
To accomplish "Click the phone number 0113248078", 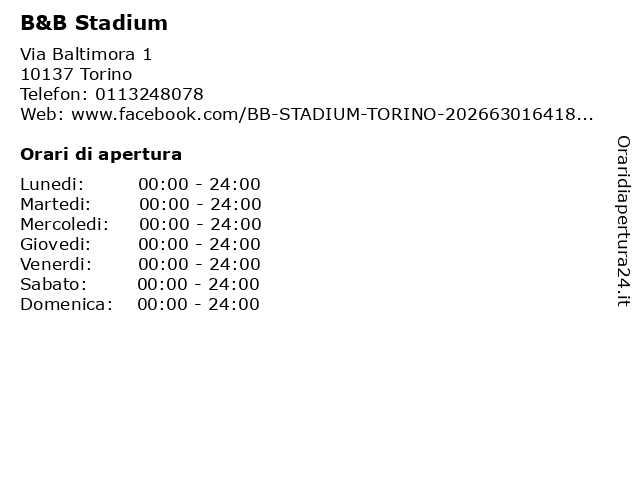I will click(149, 94).
